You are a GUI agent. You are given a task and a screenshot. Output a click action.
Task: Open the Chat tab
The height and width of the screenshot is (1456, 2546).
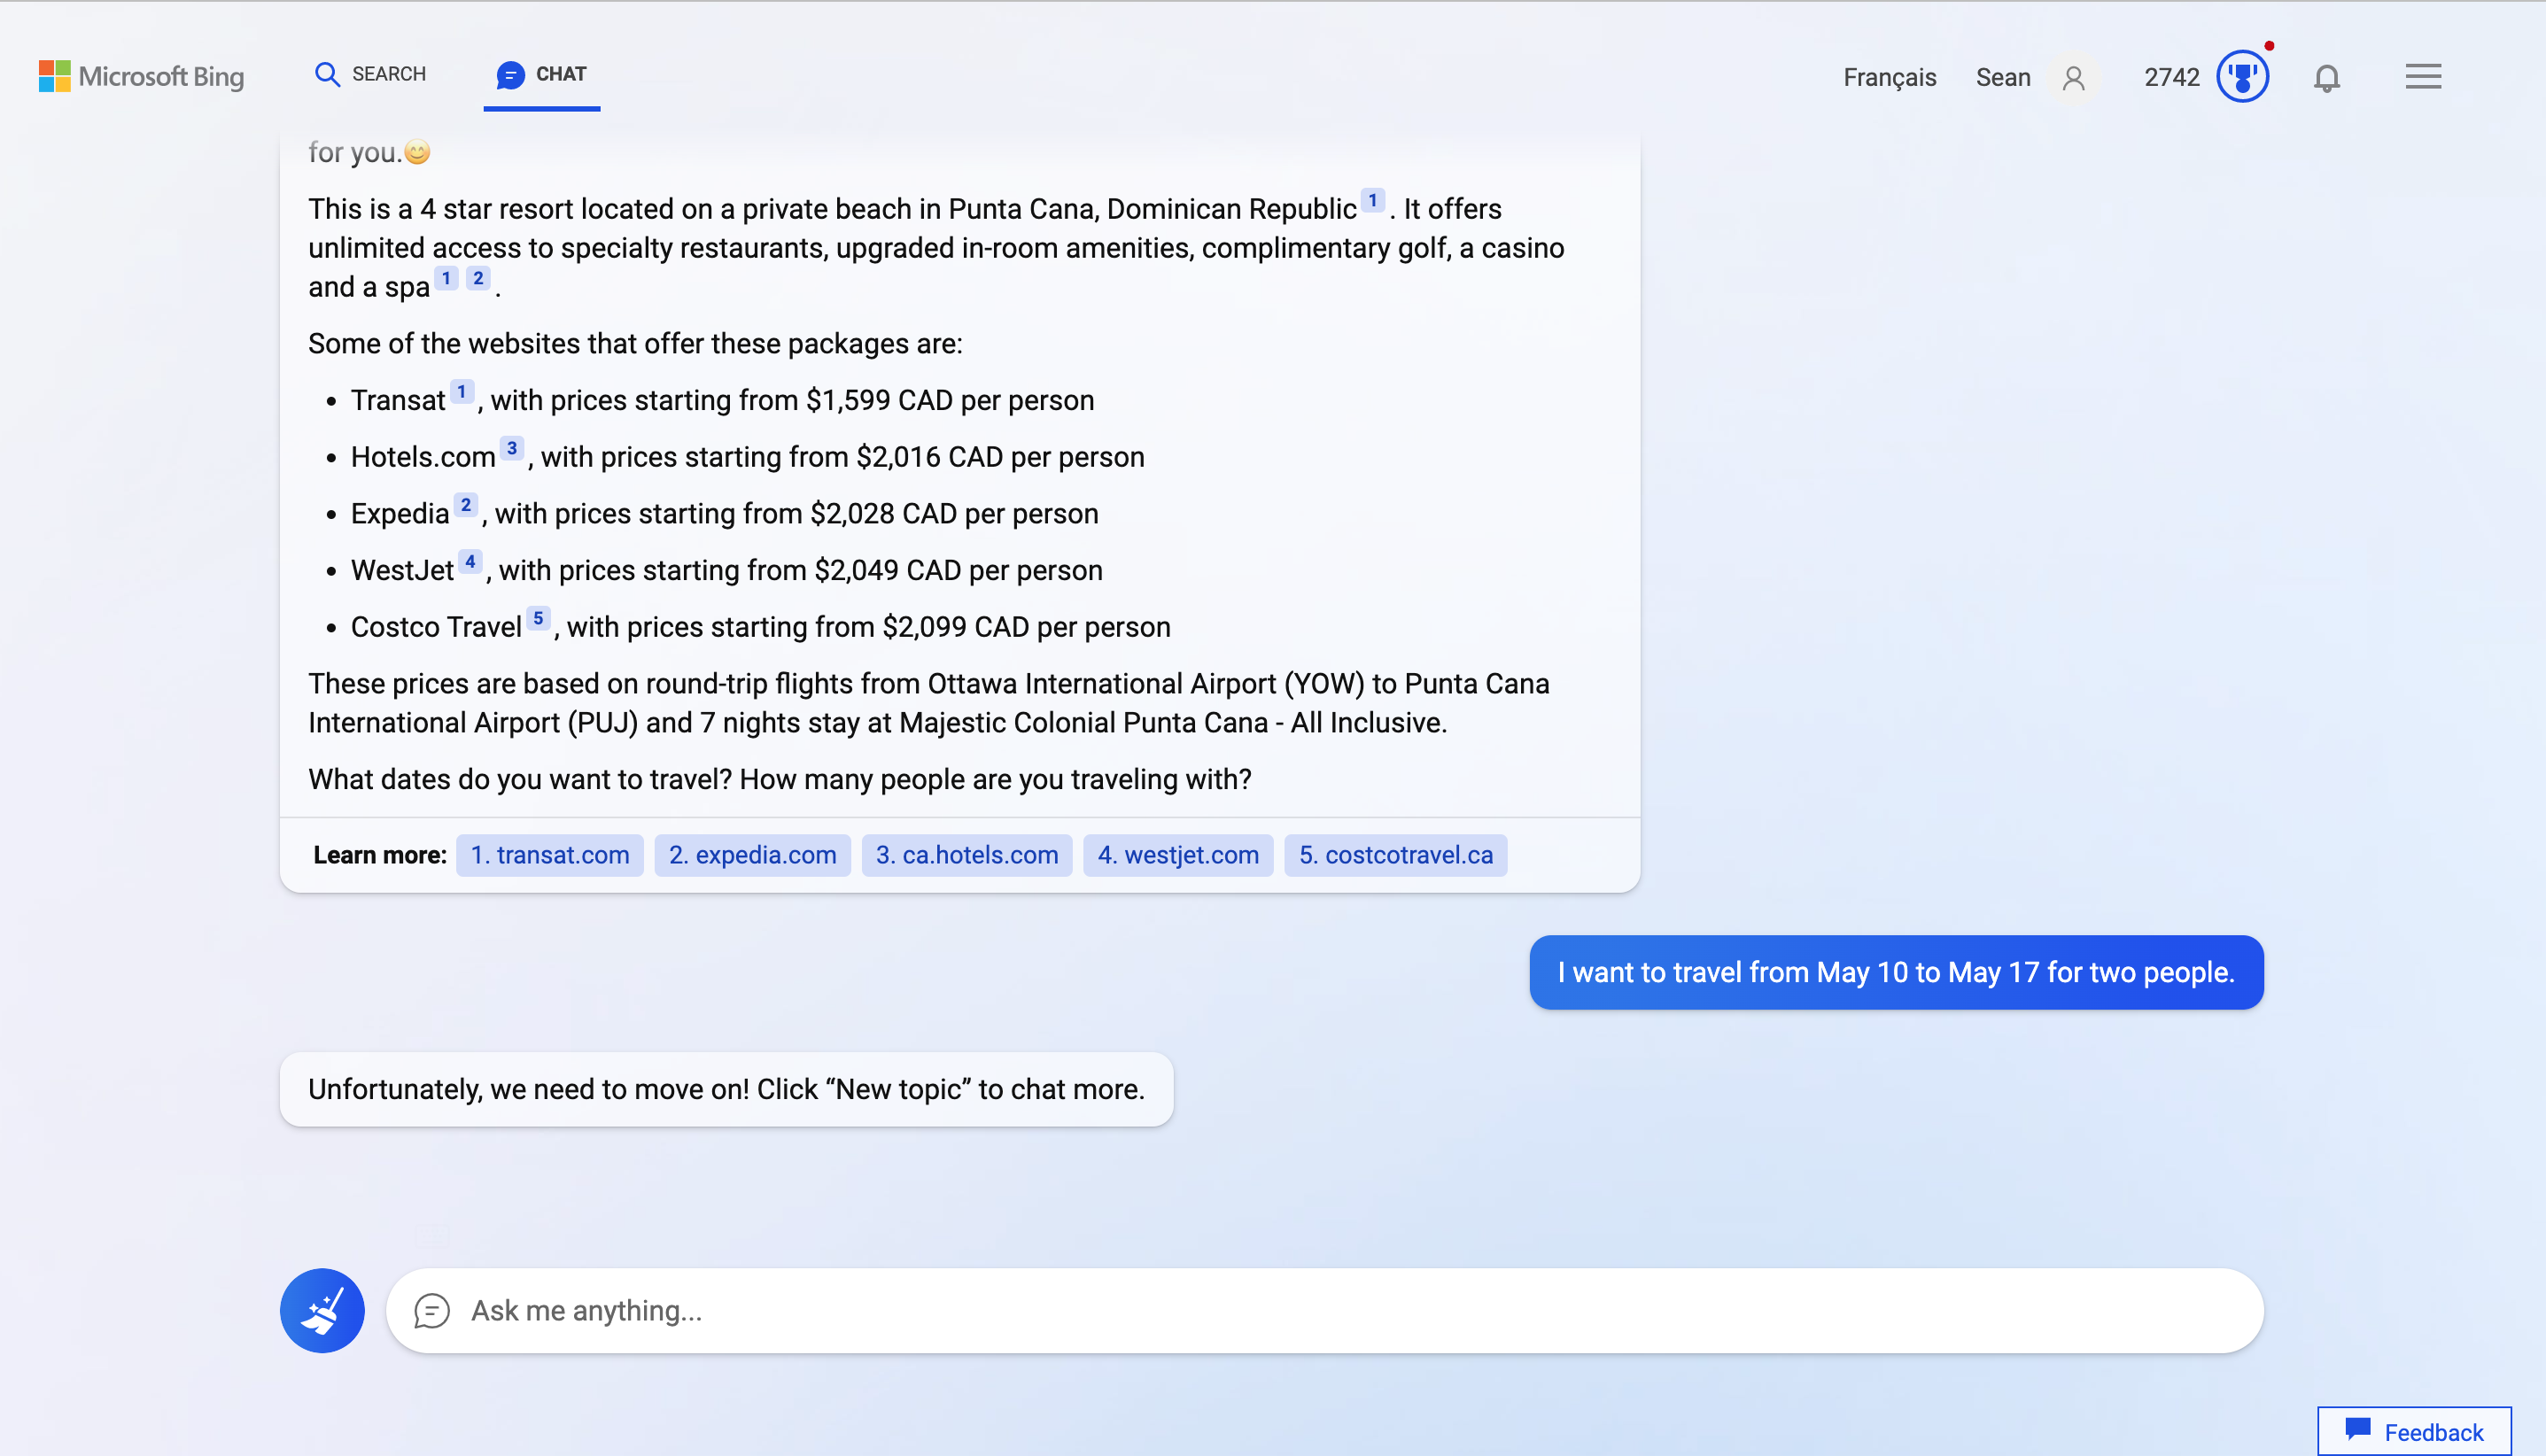541,75
